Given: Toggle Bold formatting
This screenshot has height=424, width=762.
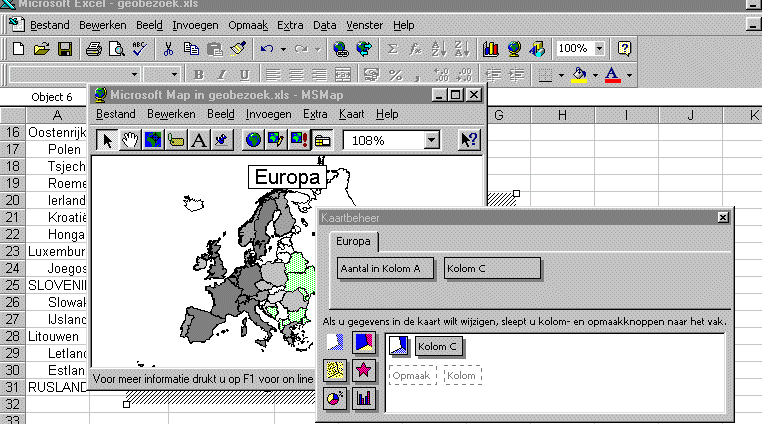Looking at the screenshot, I should tap(198, 75).
